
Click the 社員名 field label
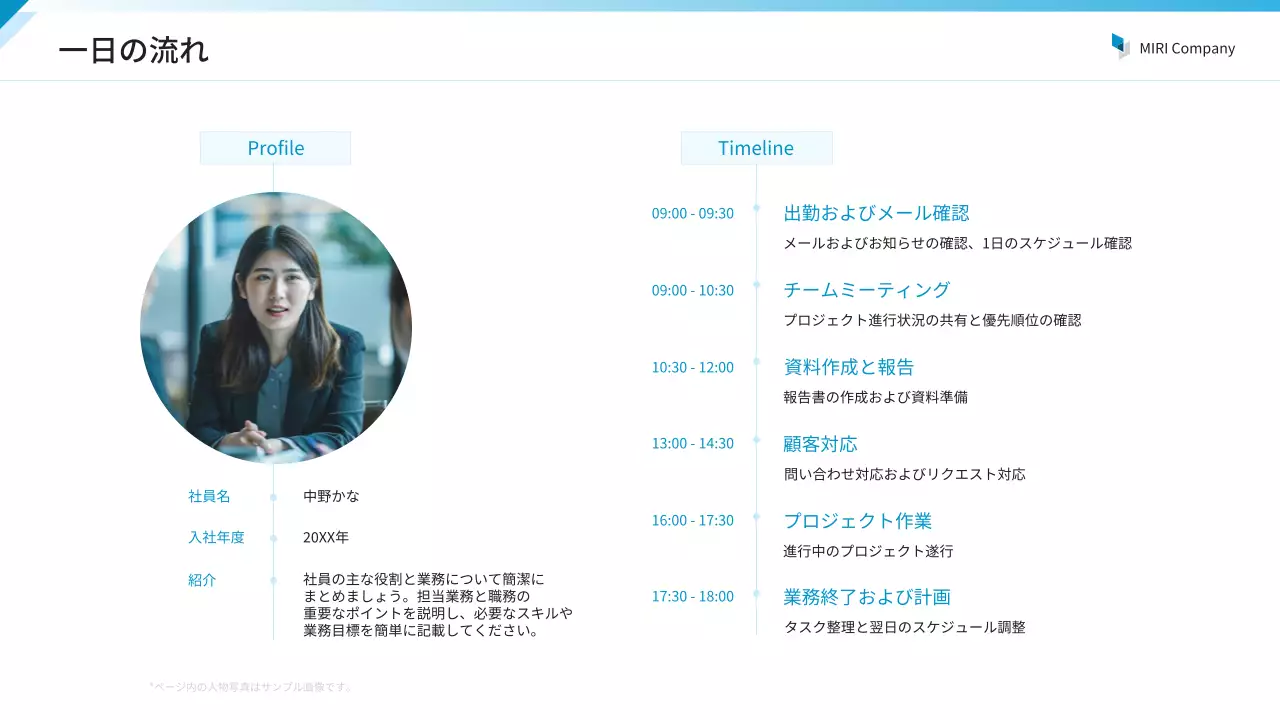(209, 496)
